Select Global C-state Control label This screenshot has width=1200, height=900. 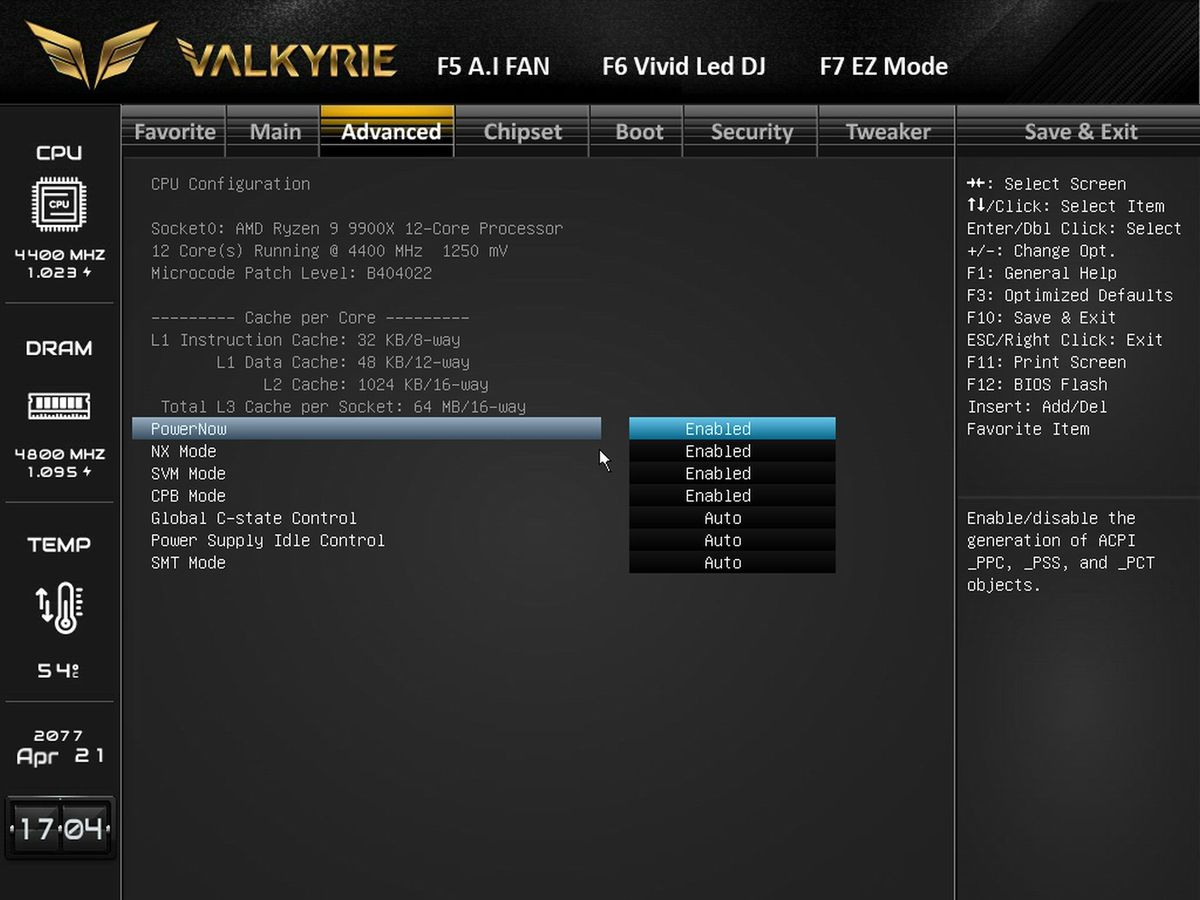click(253, 518)
